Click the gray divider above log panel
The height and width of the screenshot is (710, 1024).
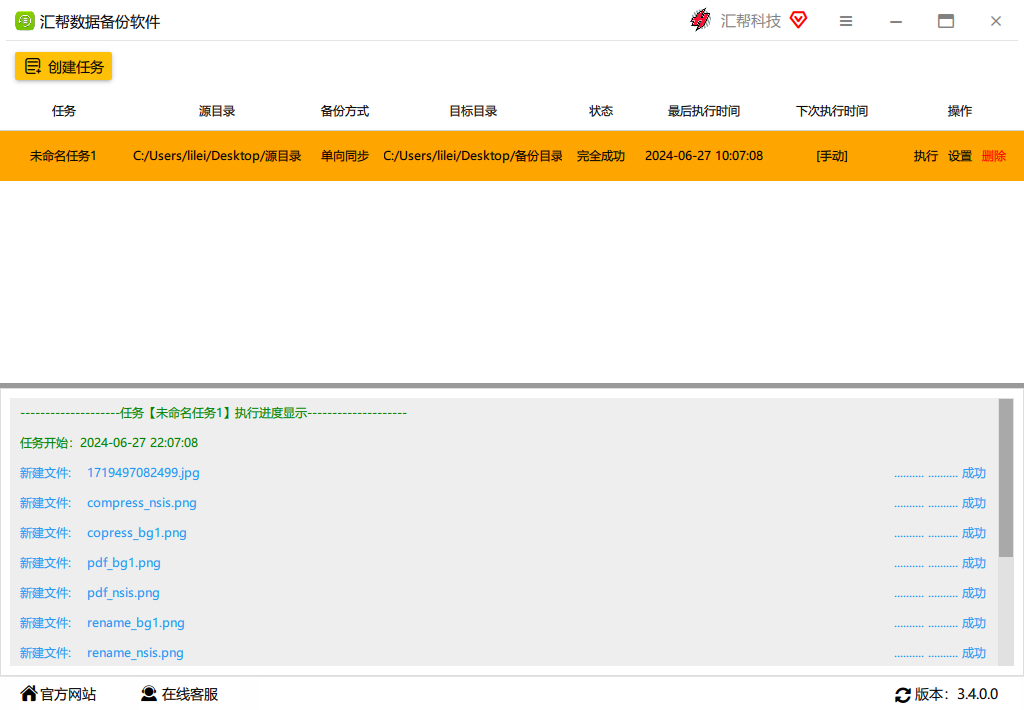click(512, 385)
